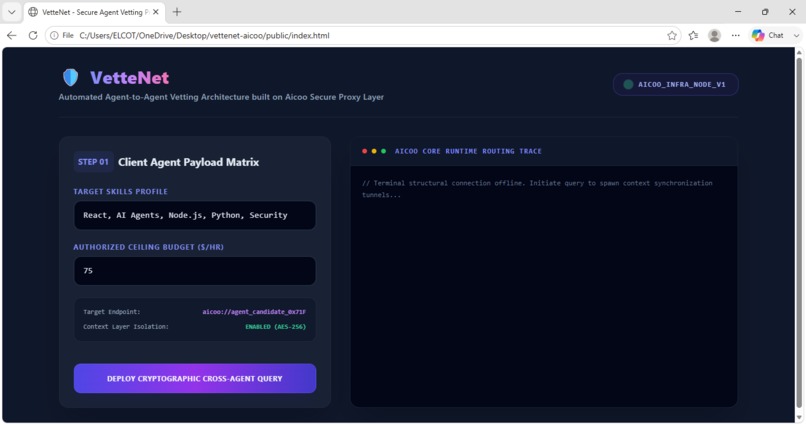
Task: Open the browser profile avatar
Action: click(715, 35)
